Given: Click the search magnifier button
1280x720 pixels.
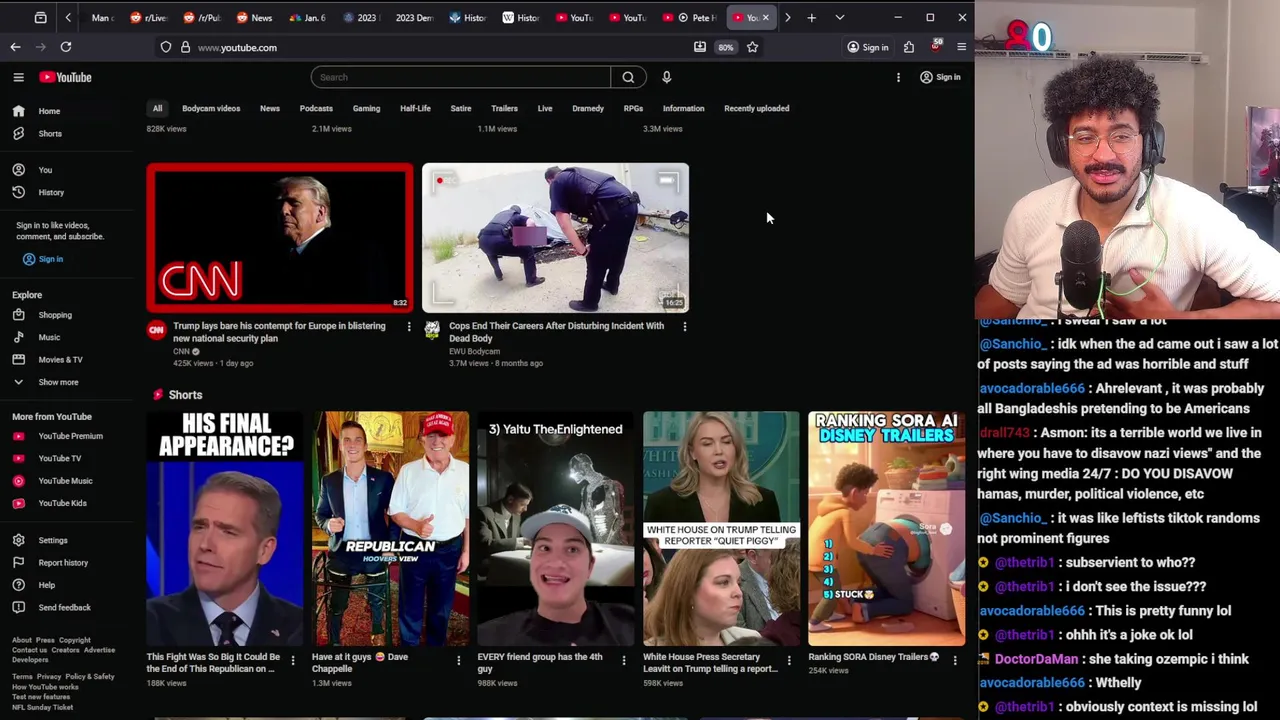Looking at the screenshot, I should (628, 77).
